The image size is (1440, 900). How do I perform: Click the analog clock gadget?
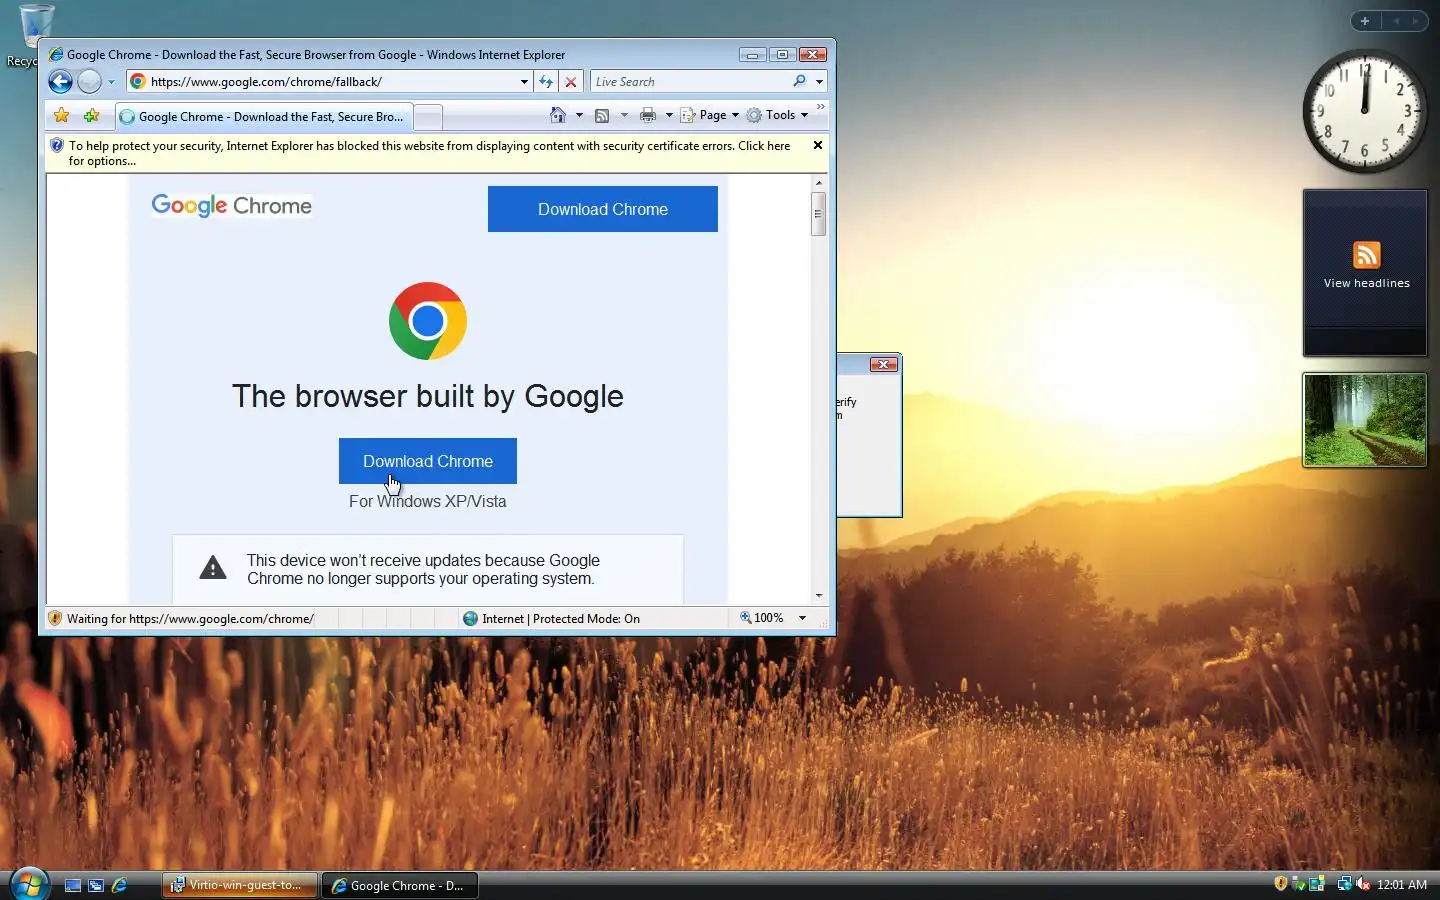pyautogui.click(x=1364, y=111)
